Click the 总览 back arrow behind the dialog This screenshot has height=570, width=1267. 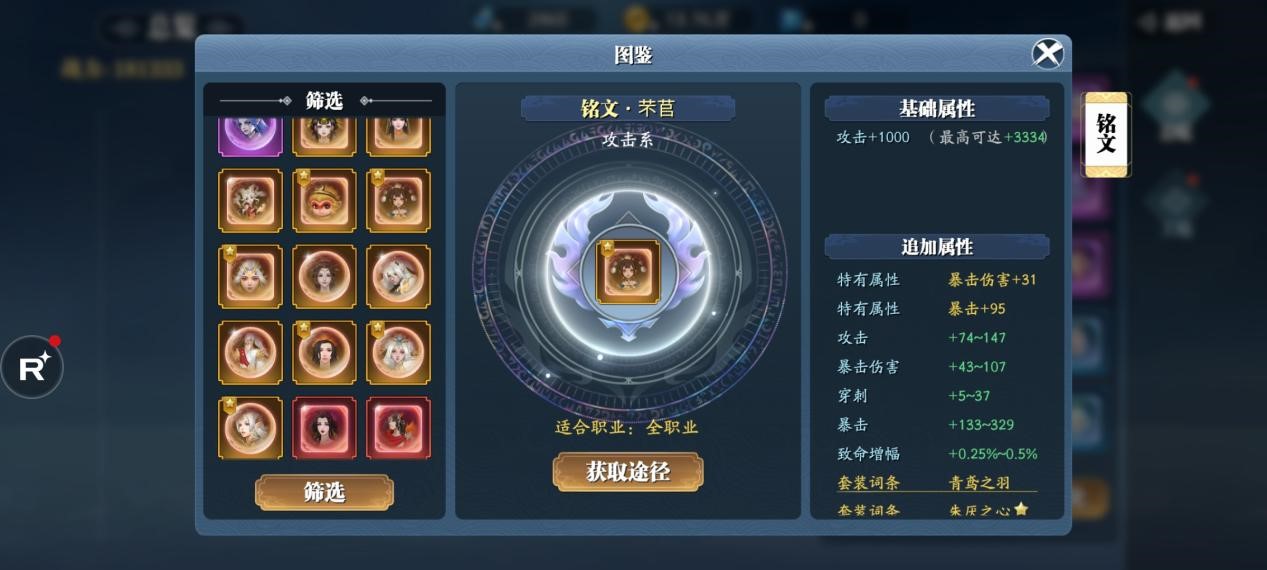click(126, 28)
